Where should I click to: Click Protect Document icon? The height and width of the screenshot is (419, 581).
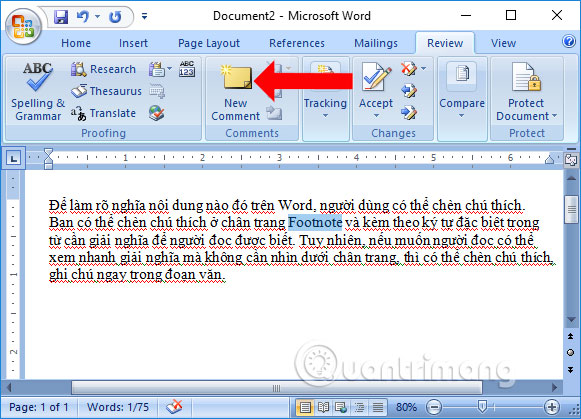526,77
